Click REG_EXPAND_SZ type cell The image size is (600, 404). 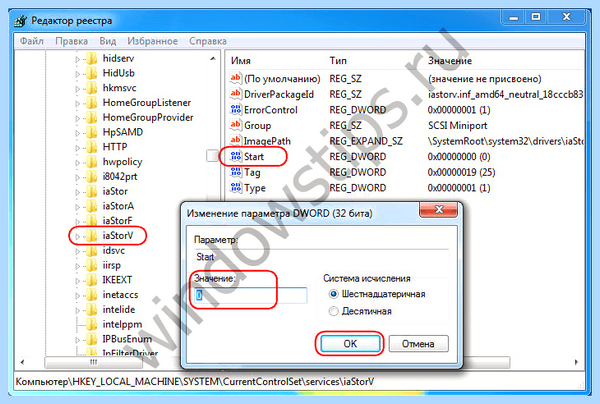[x=366, y=141]
